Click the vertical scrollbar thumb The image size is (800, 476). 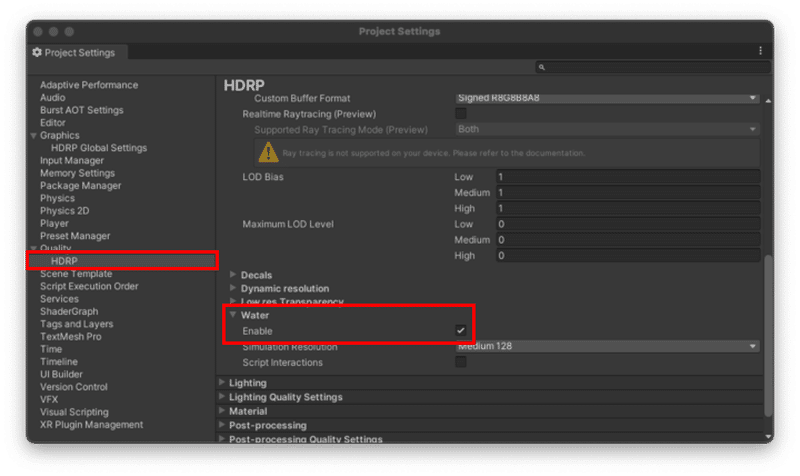tap(768, 335)
